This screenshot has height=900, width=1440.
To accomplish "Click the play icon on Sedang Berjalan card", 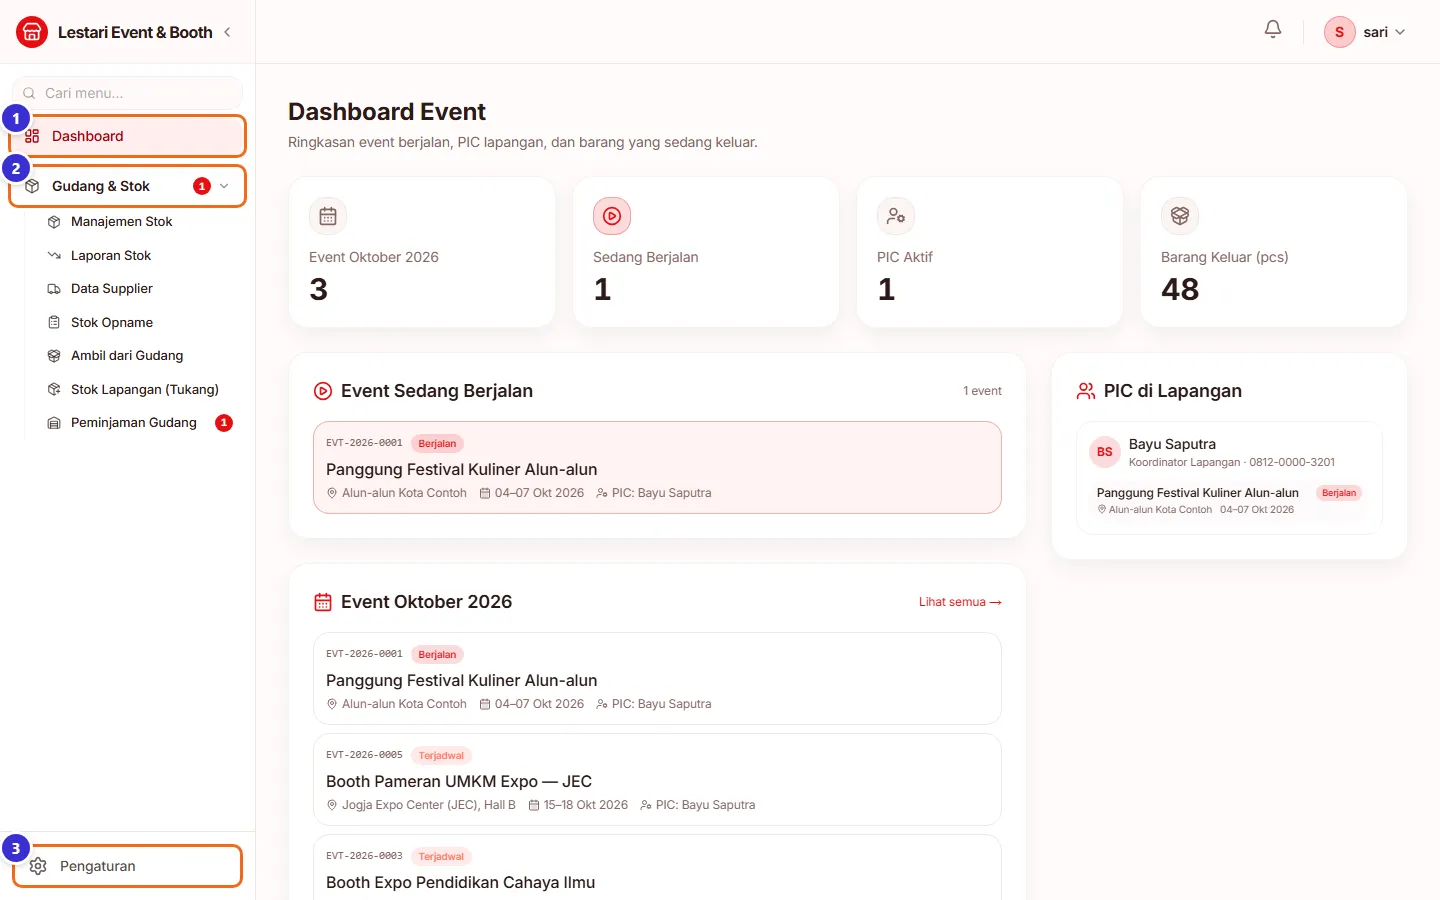I will click(612, 216).
